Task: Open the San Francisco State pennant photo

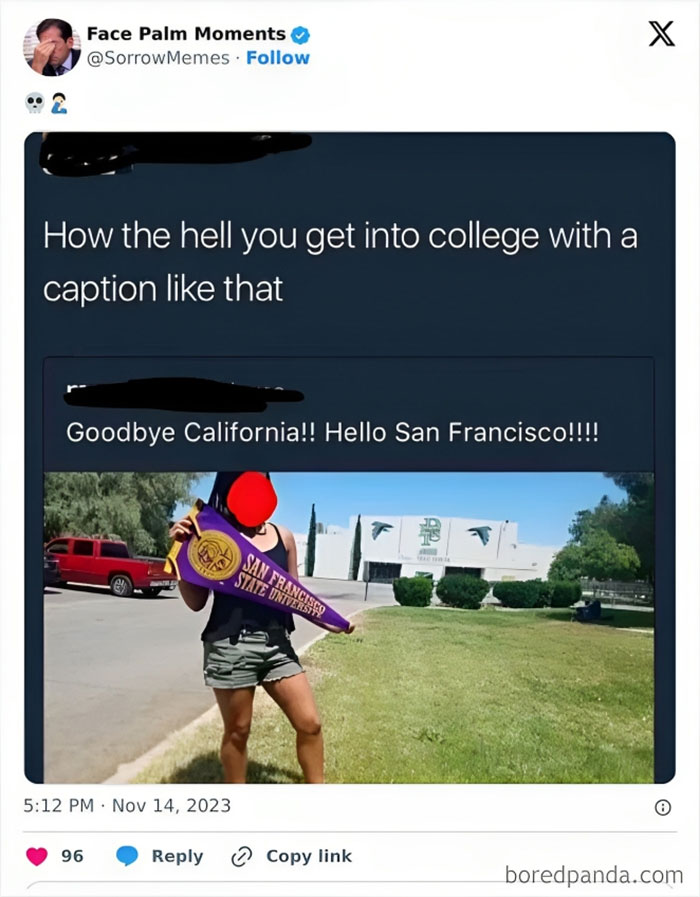Action: 349,628
